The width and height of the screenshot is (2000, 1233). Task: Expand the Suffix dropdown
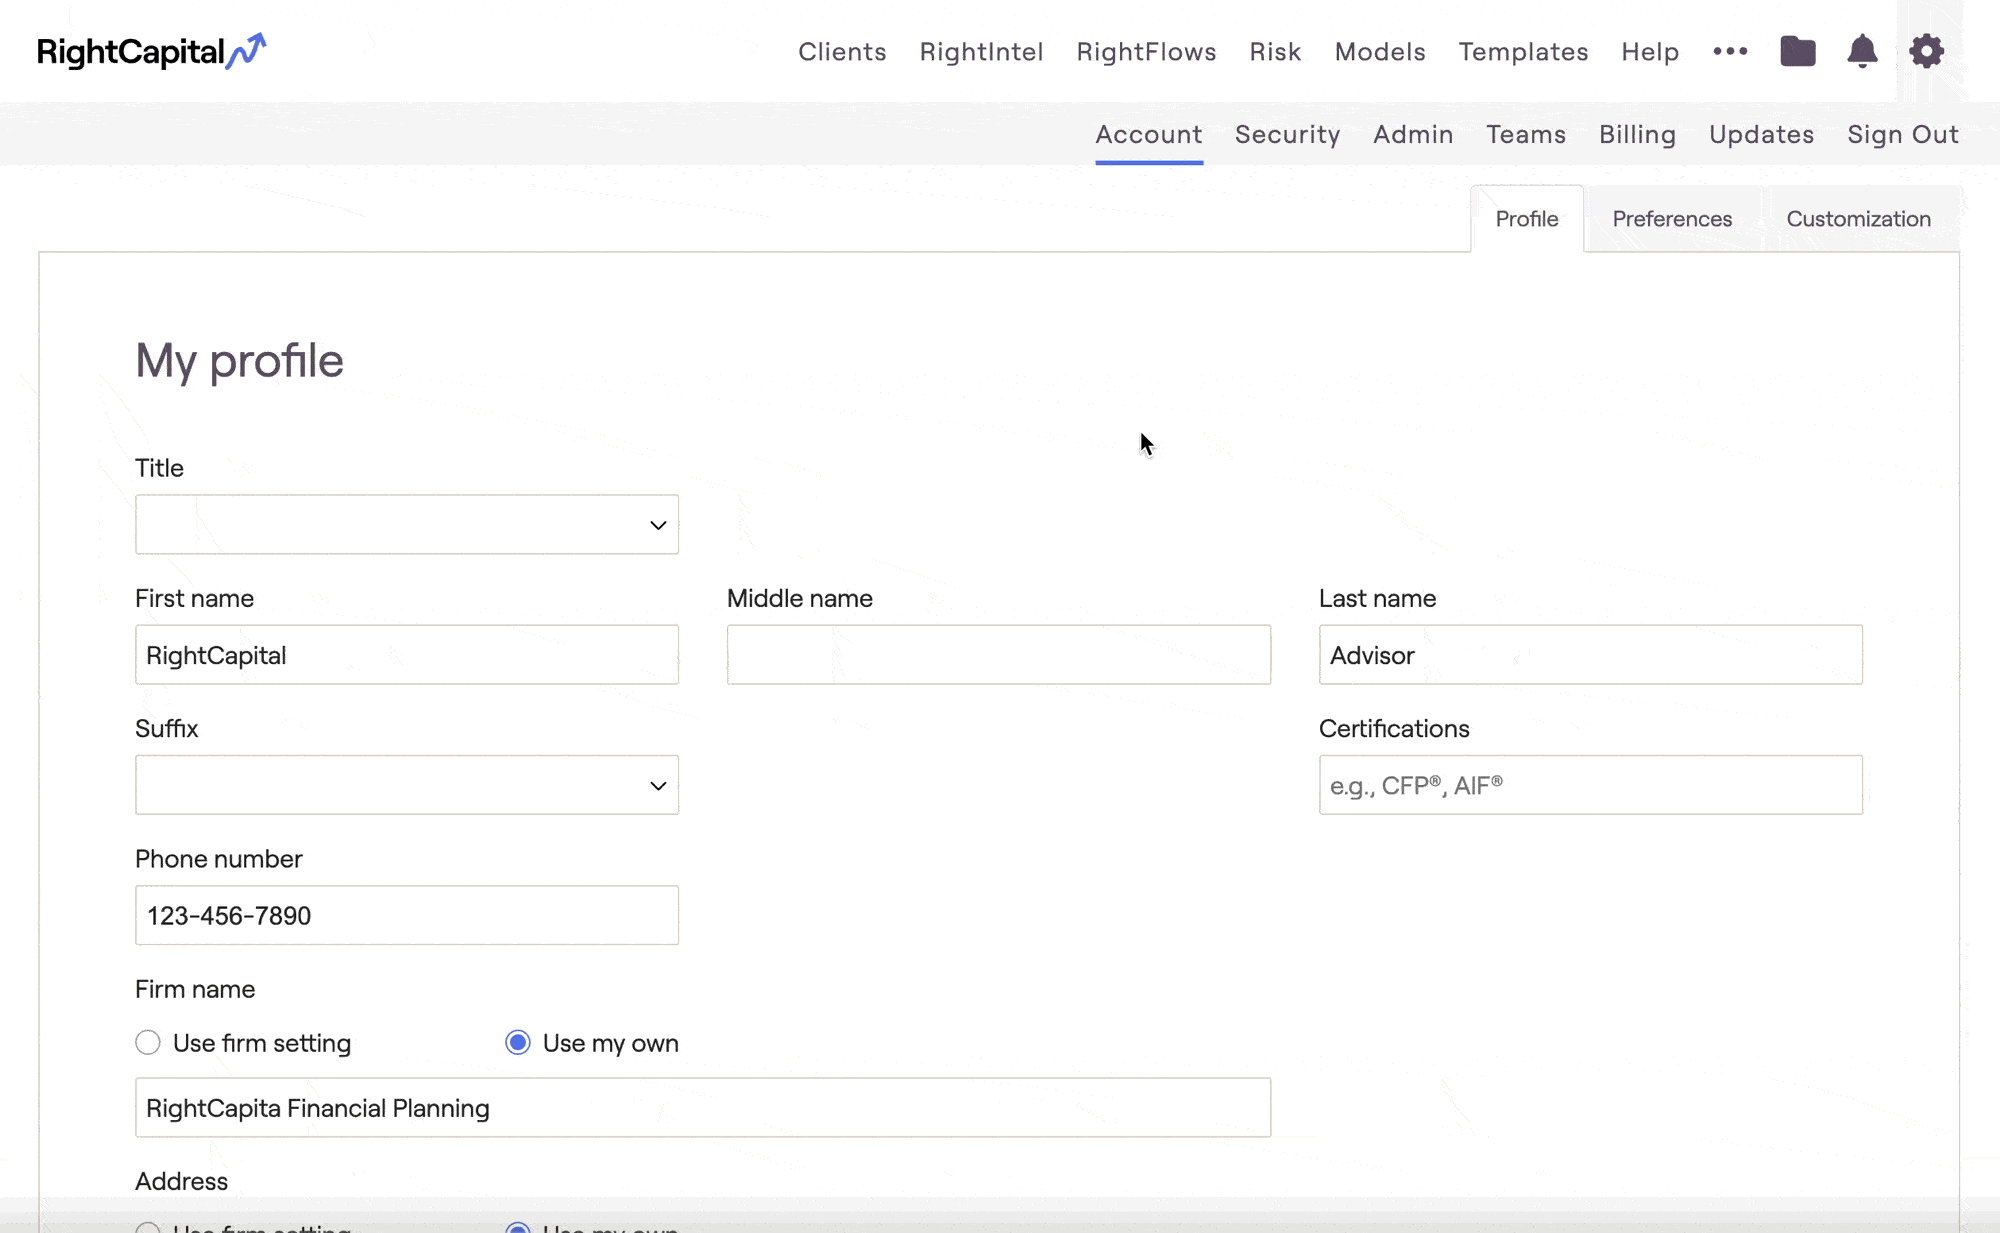pos(407,785)
